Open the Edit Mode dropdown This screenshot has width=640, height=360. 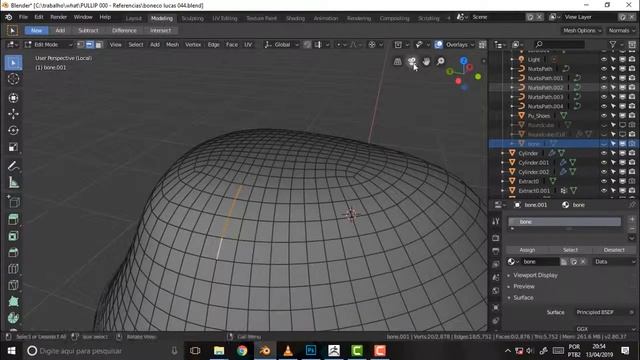point(49,44)
